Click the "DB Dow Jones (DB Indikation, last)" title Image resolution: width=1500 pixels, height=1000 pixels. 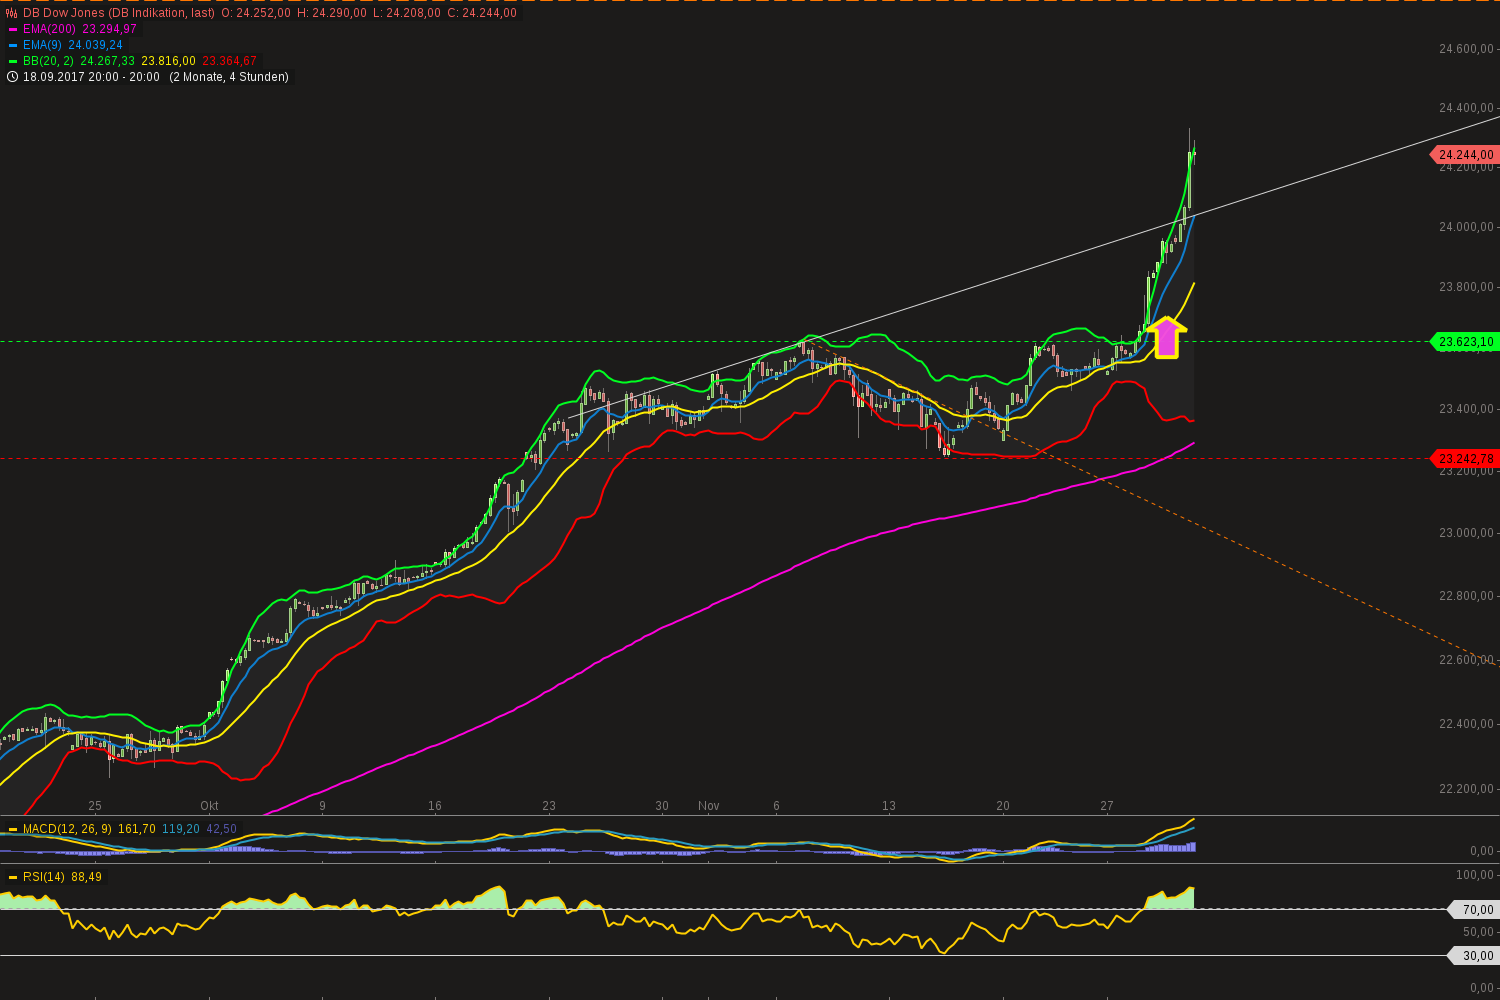click(119, 13)
